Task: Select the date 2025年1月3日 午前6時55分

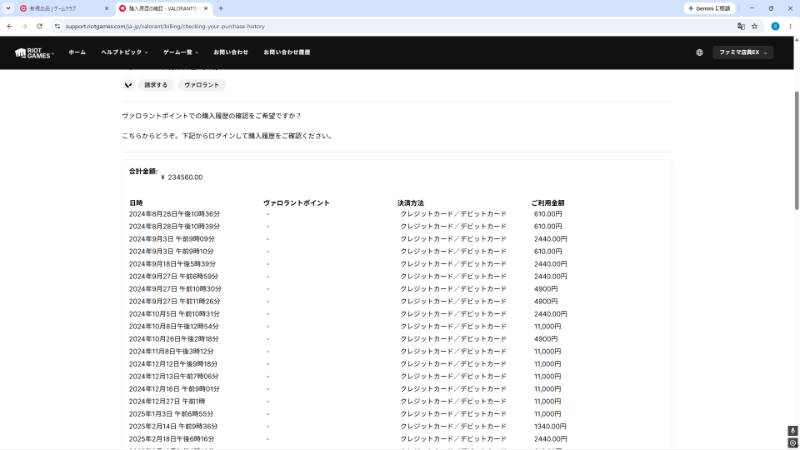Action: 171,414
